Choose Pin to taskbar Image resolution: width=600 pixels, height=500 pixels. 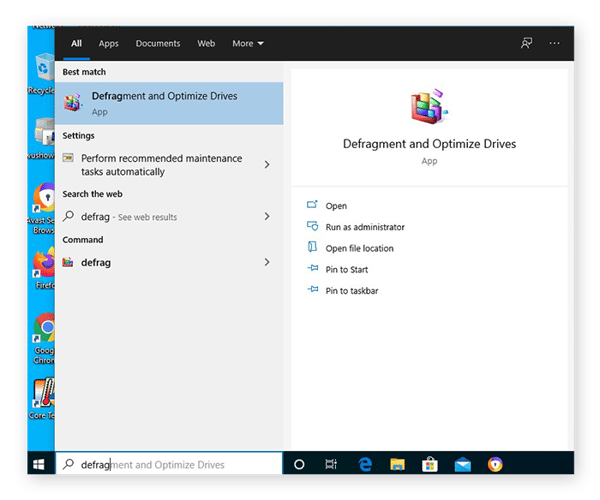(x=352, y=291)
